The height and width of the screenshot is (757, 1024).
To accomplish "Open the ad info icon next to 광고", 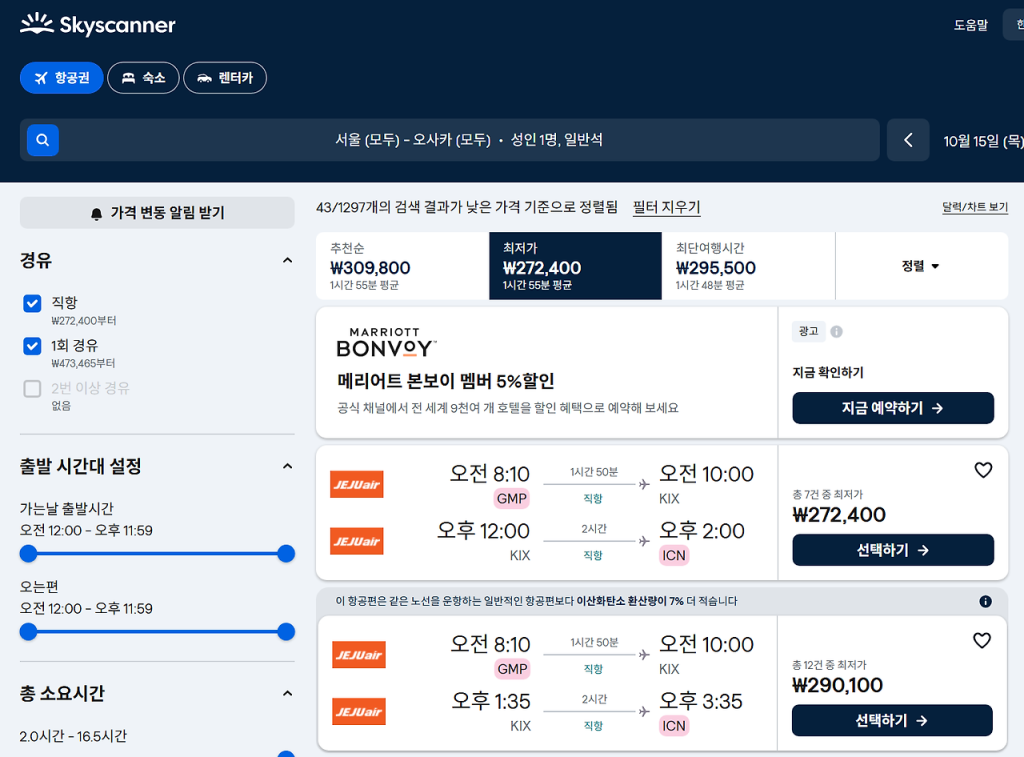I will point(836,332).
